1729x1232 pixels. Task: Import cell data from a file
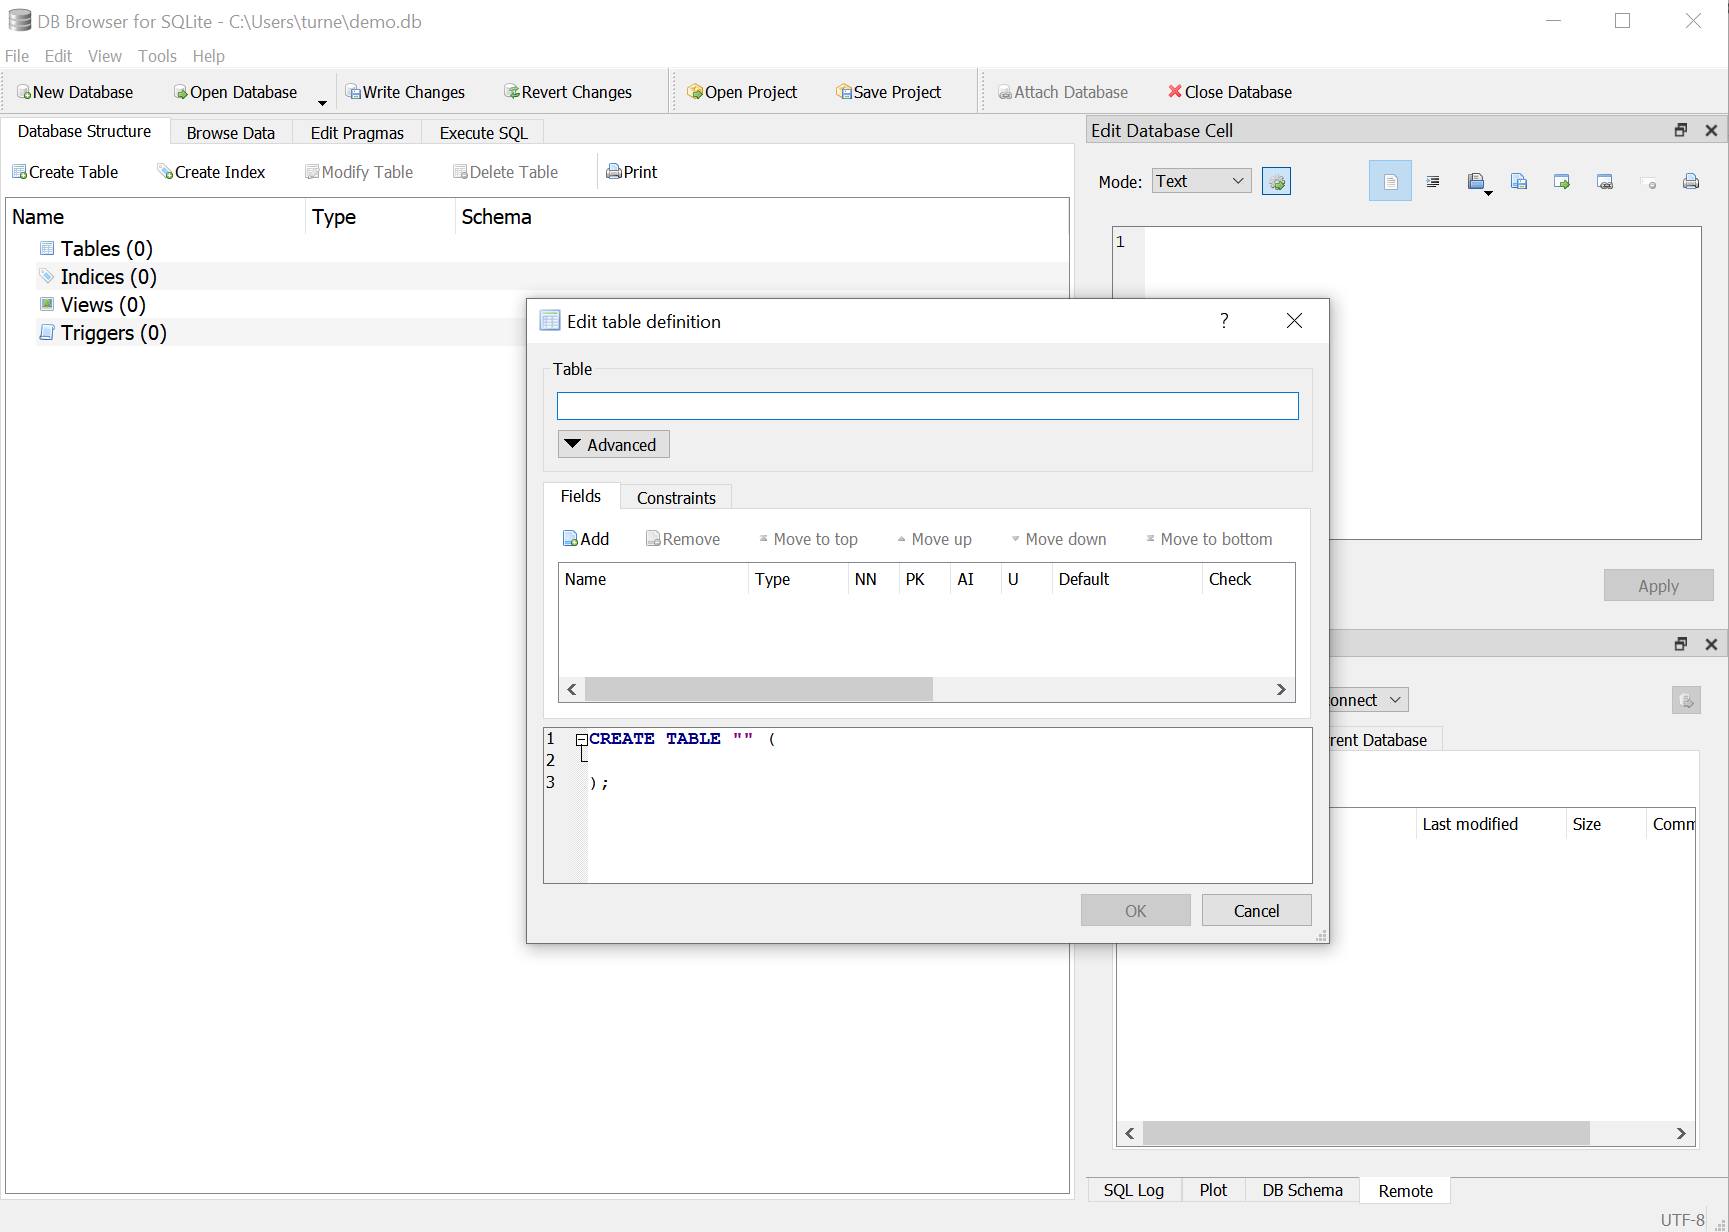tap(1478, 181)
